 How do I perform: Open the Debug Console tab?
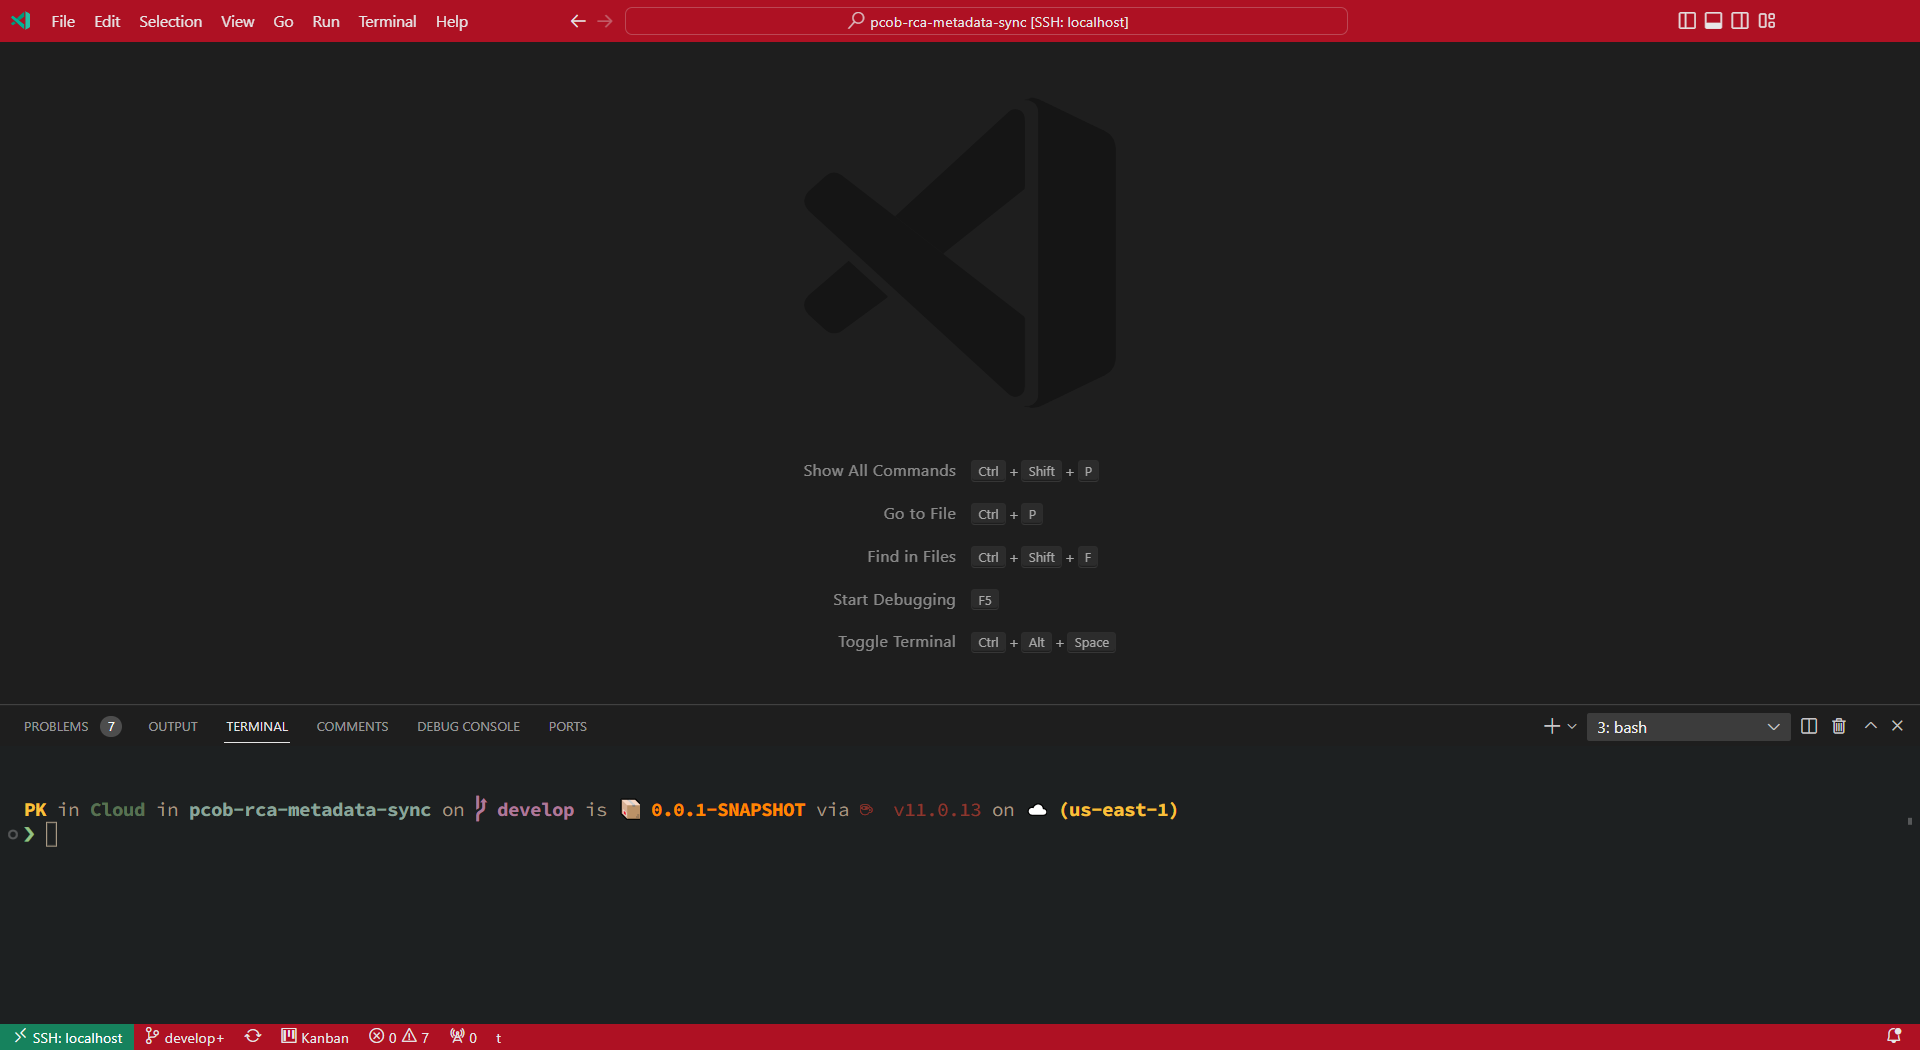click(468, 727)
